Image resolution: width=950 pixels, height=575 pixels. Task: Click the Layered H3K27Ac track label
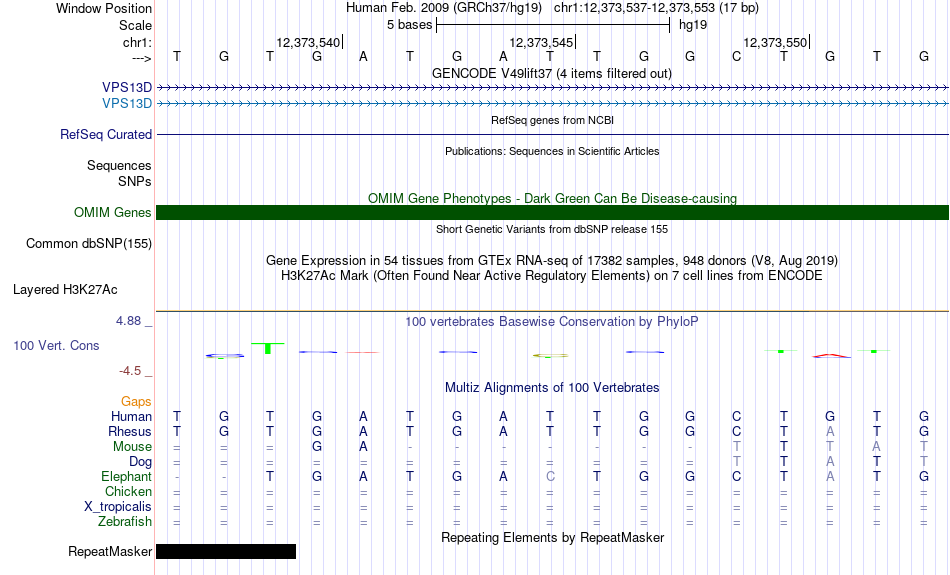point(65,290)
